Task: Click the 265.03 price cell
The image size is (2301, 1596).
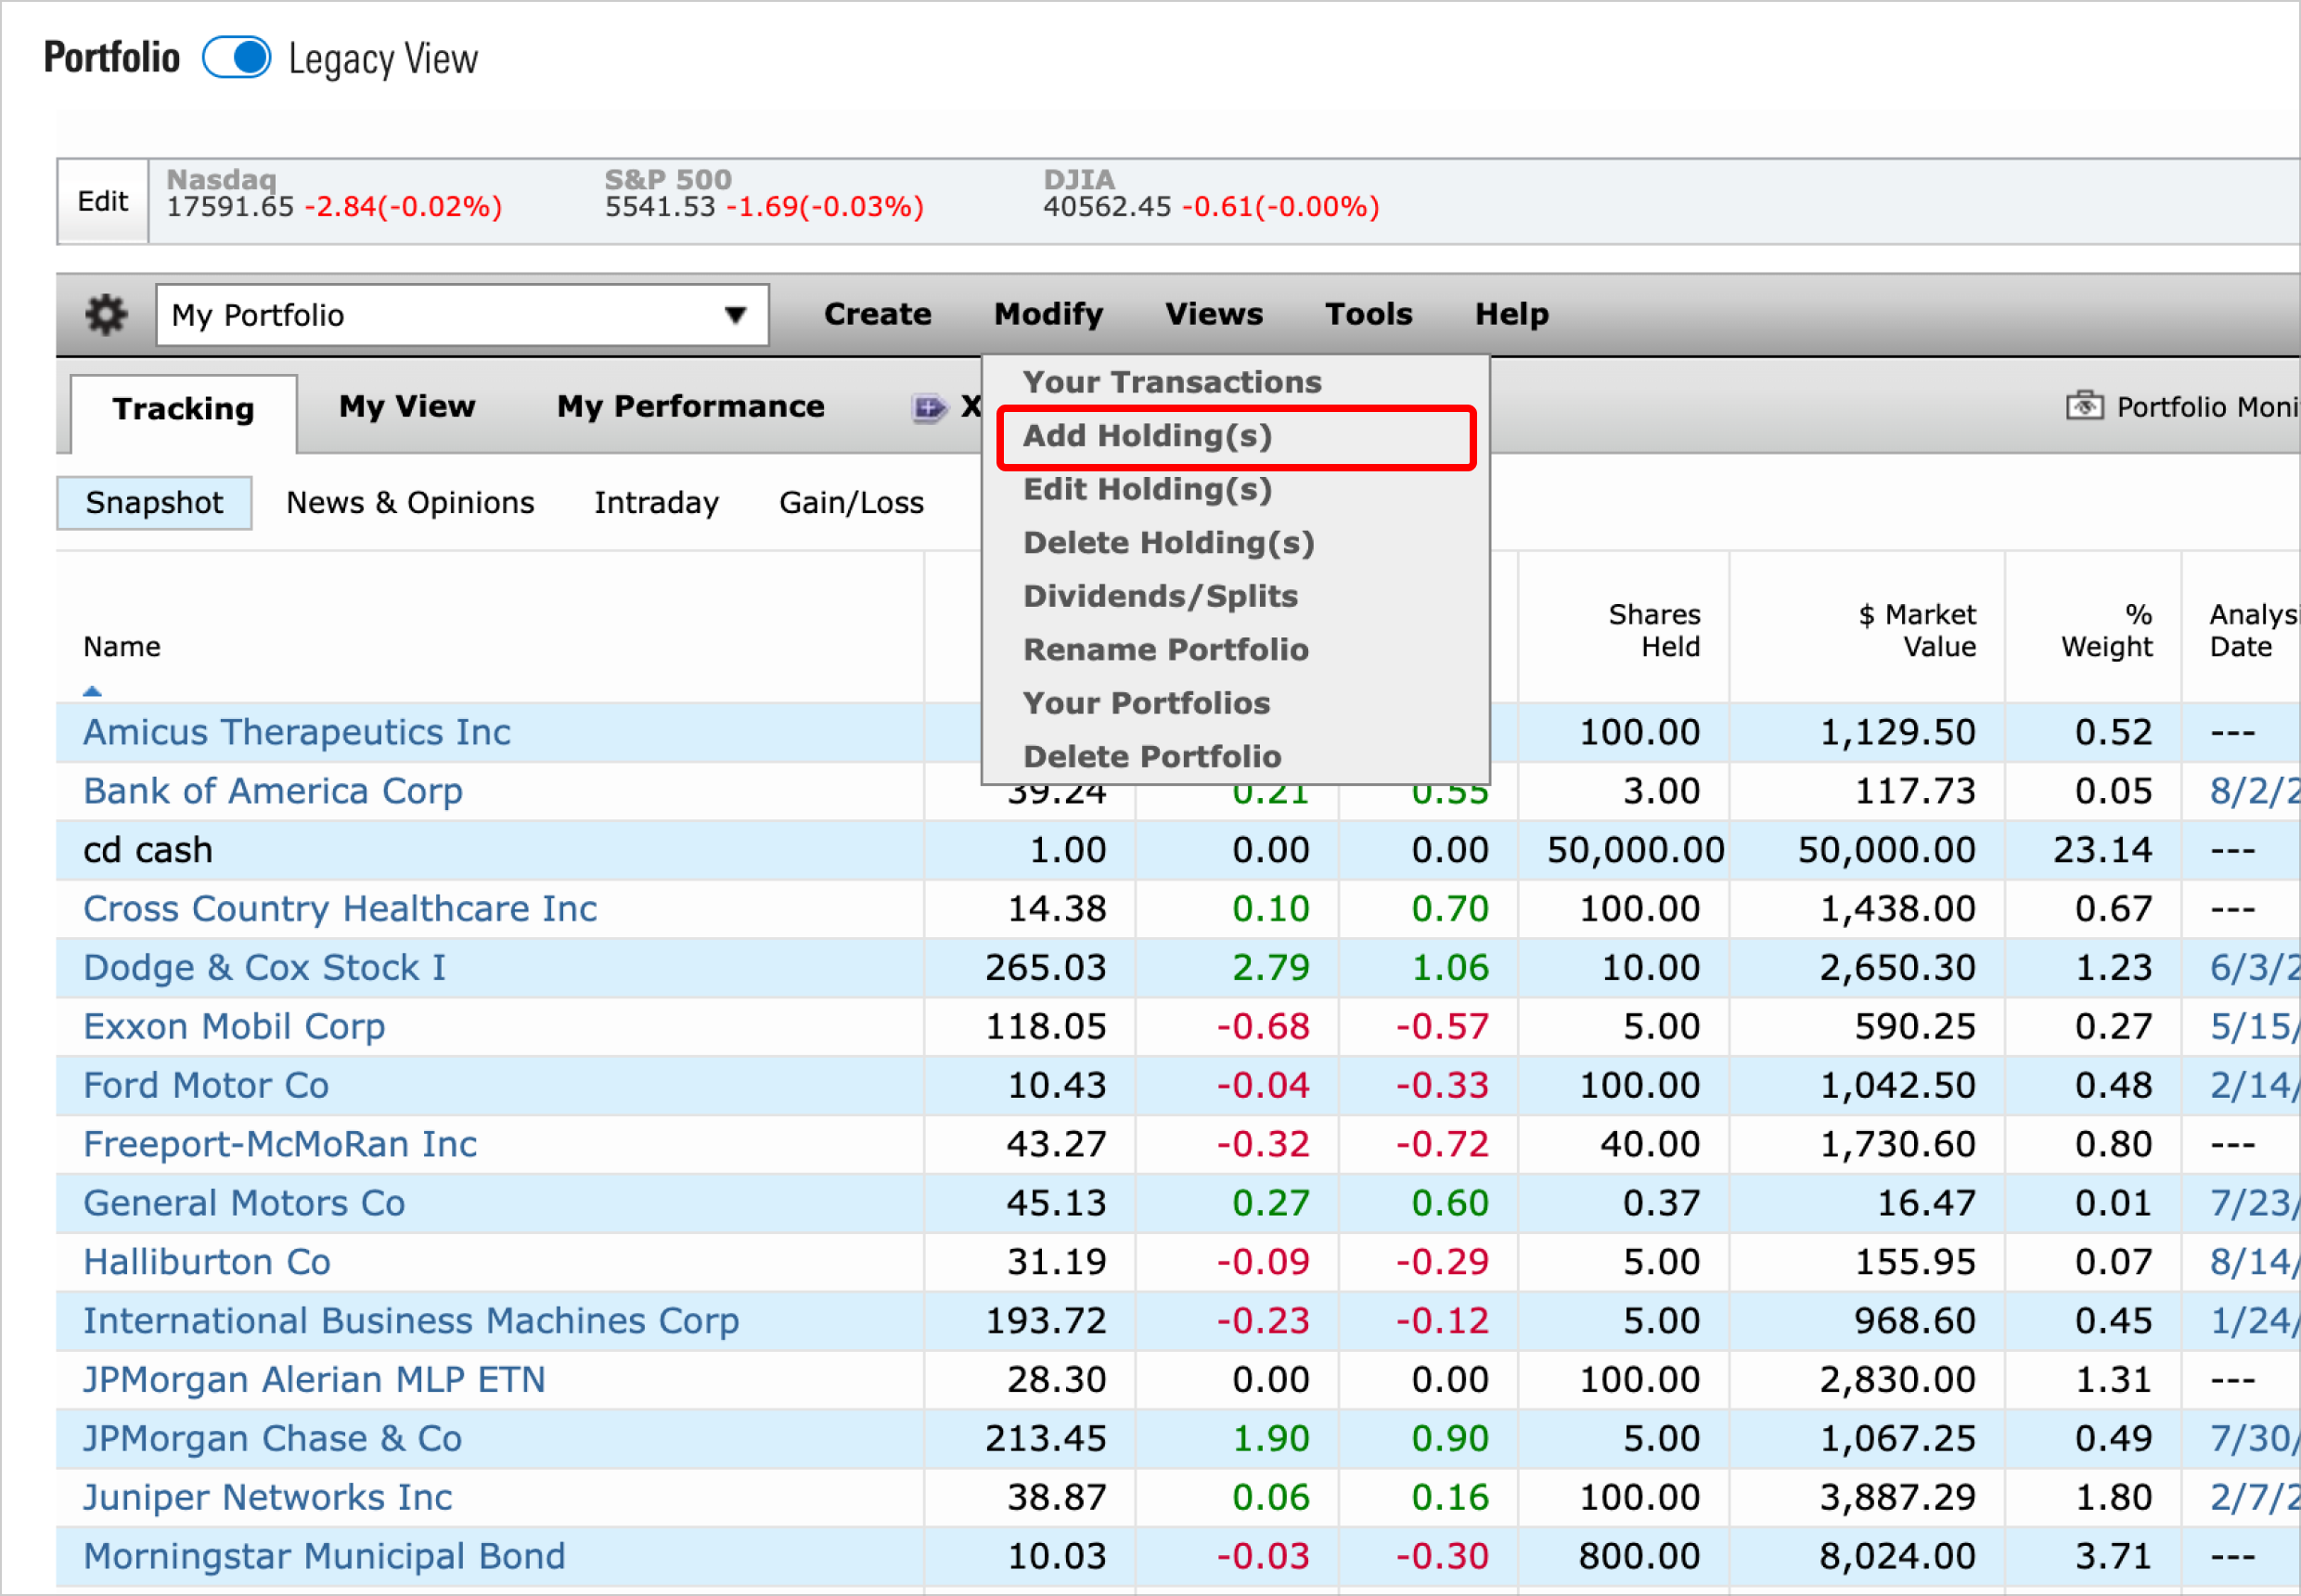Action: coord(1045,968)
